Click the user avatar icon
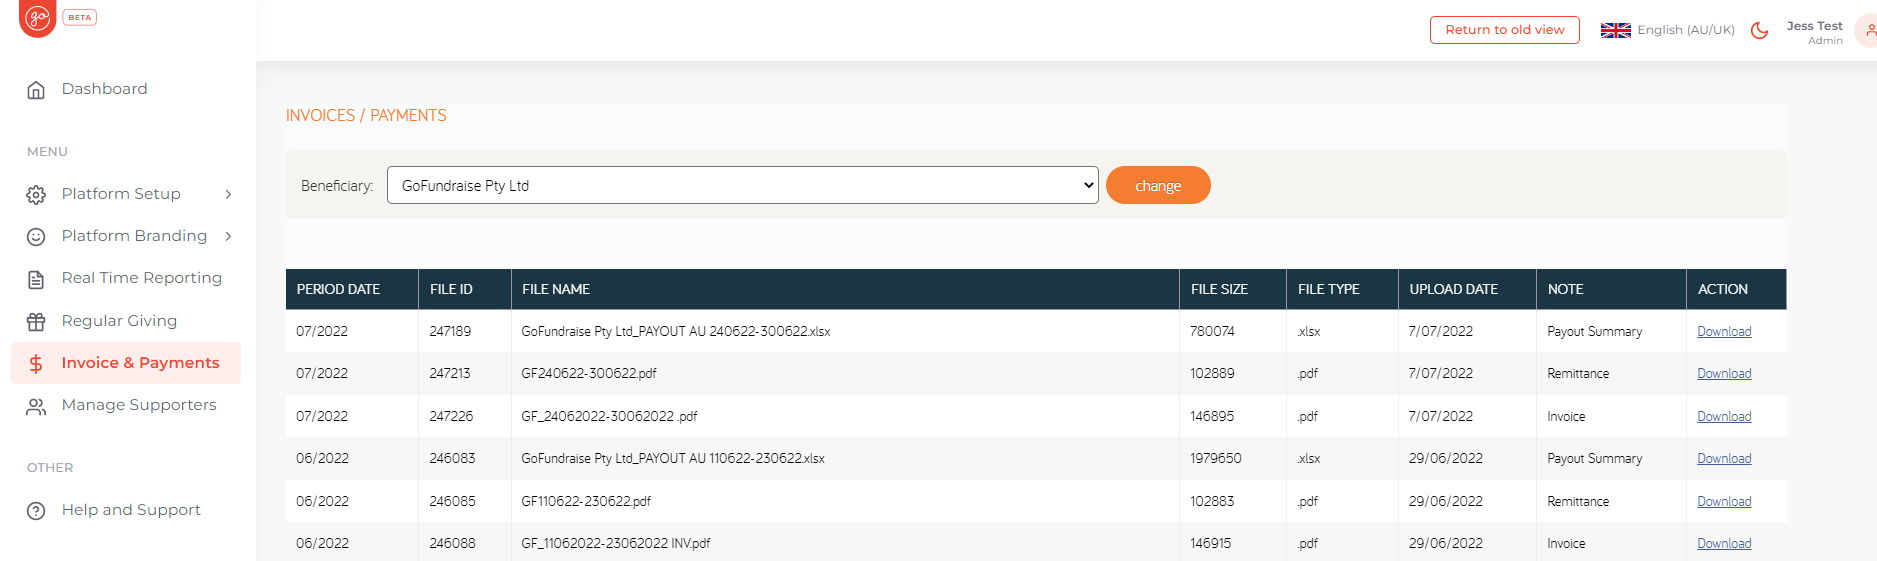The image size is (1877, 561). [x=1867, y=30]
